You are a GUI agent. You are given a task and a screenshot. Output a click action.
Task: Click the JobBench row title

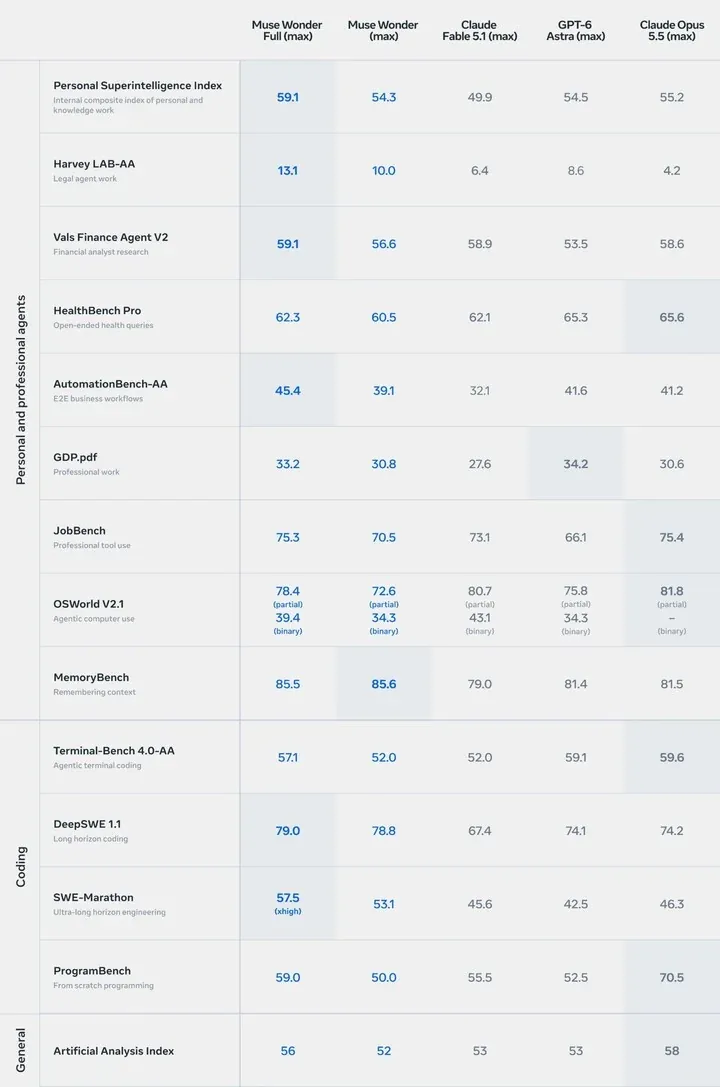(80, 530)
